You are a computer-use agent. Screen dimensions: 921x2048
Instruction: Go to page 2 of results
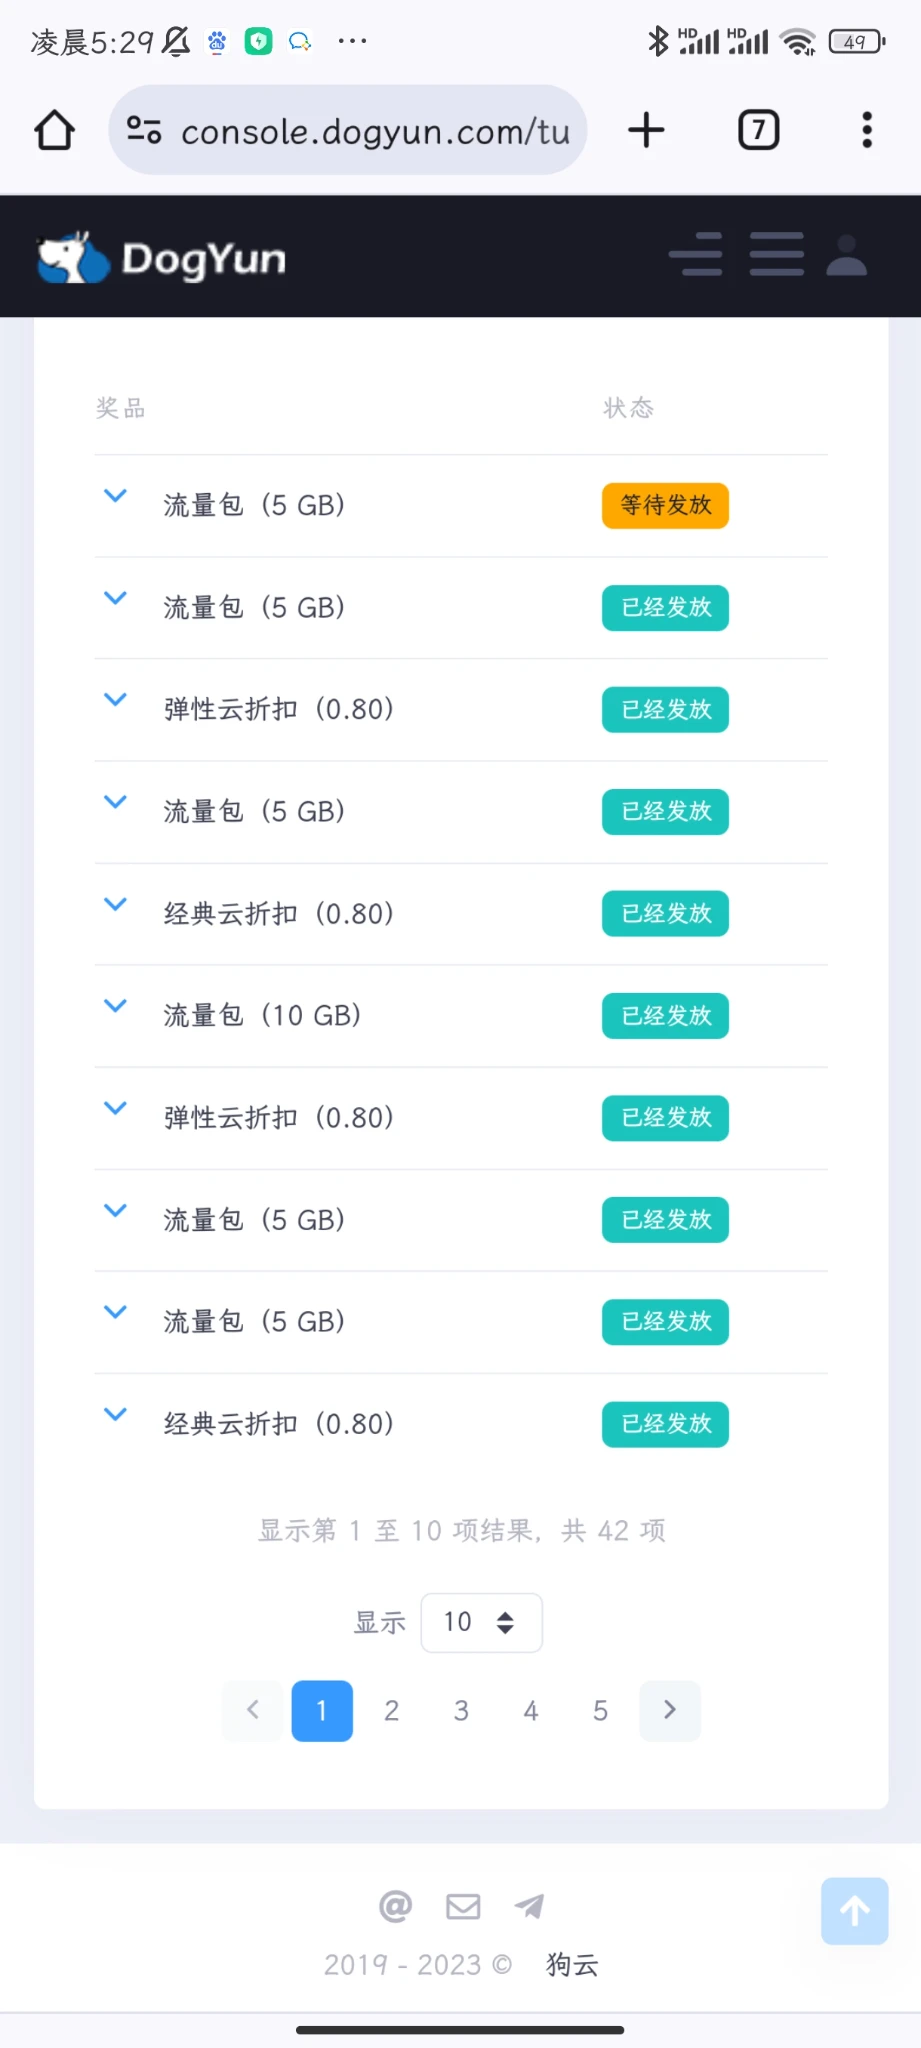point(392,1711)
